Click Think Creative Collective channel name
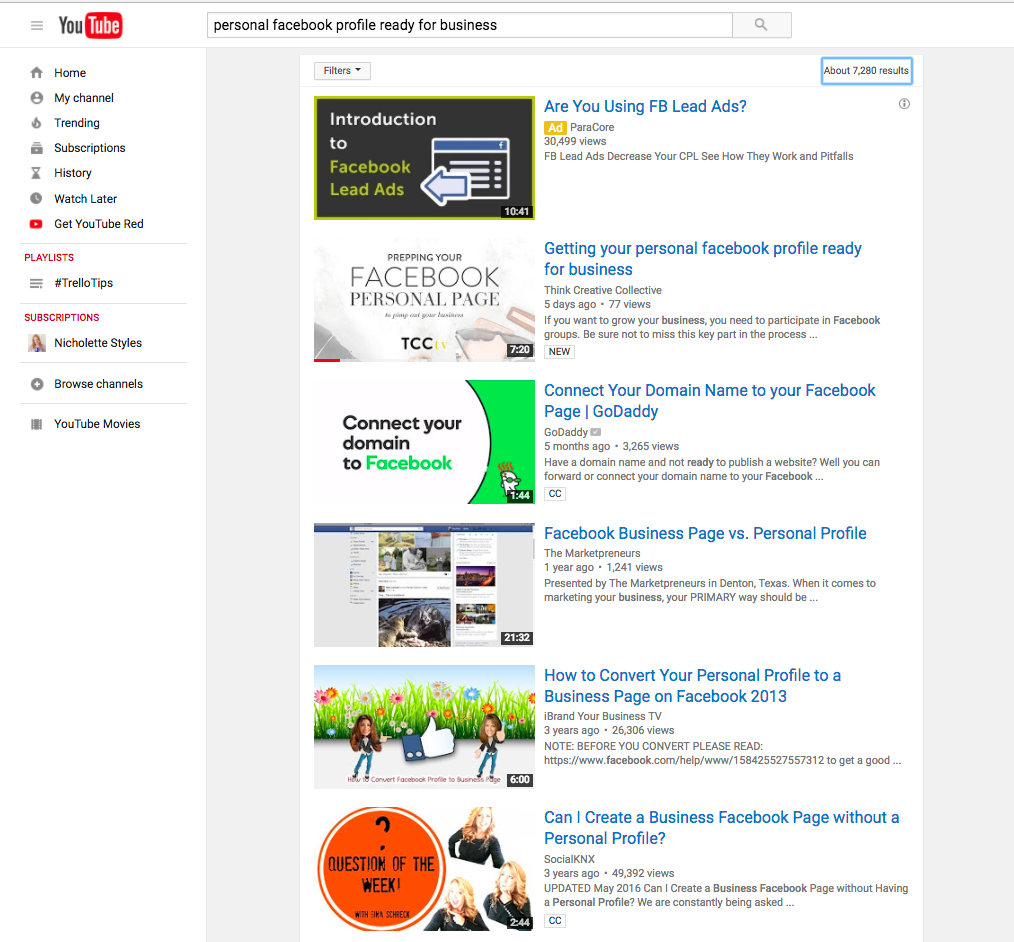This screenshot has height=942, width=1014. [603, 290]
